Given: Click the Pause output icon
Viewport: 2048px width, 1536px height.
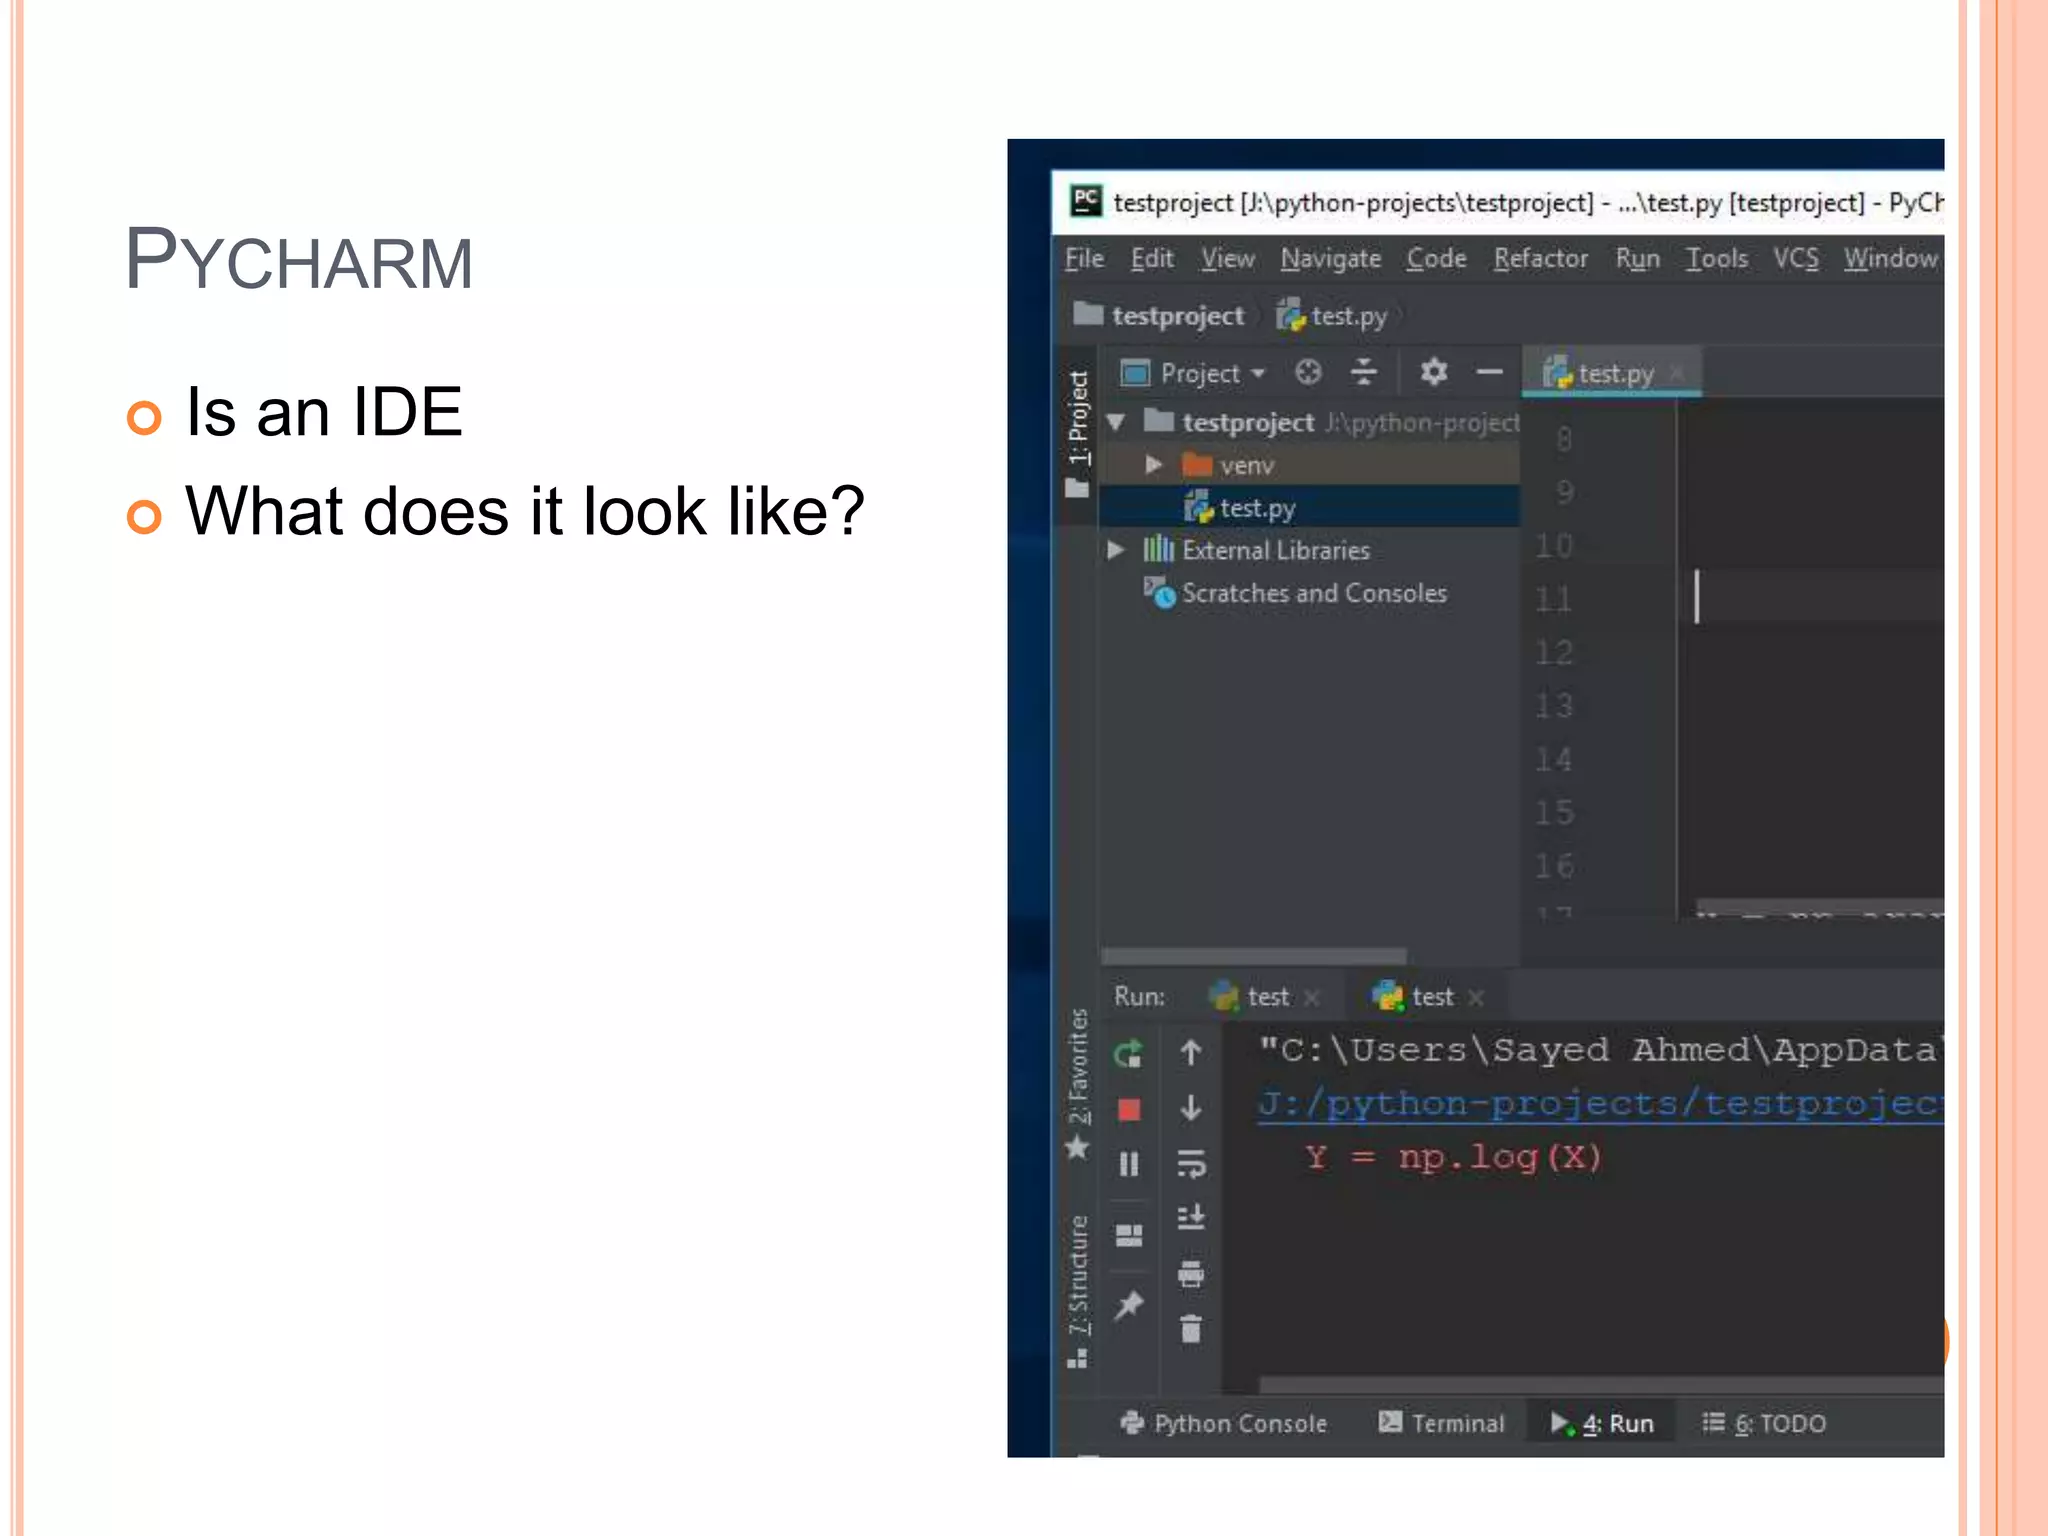Looking at the screenshot, I should [1128, 1164].
